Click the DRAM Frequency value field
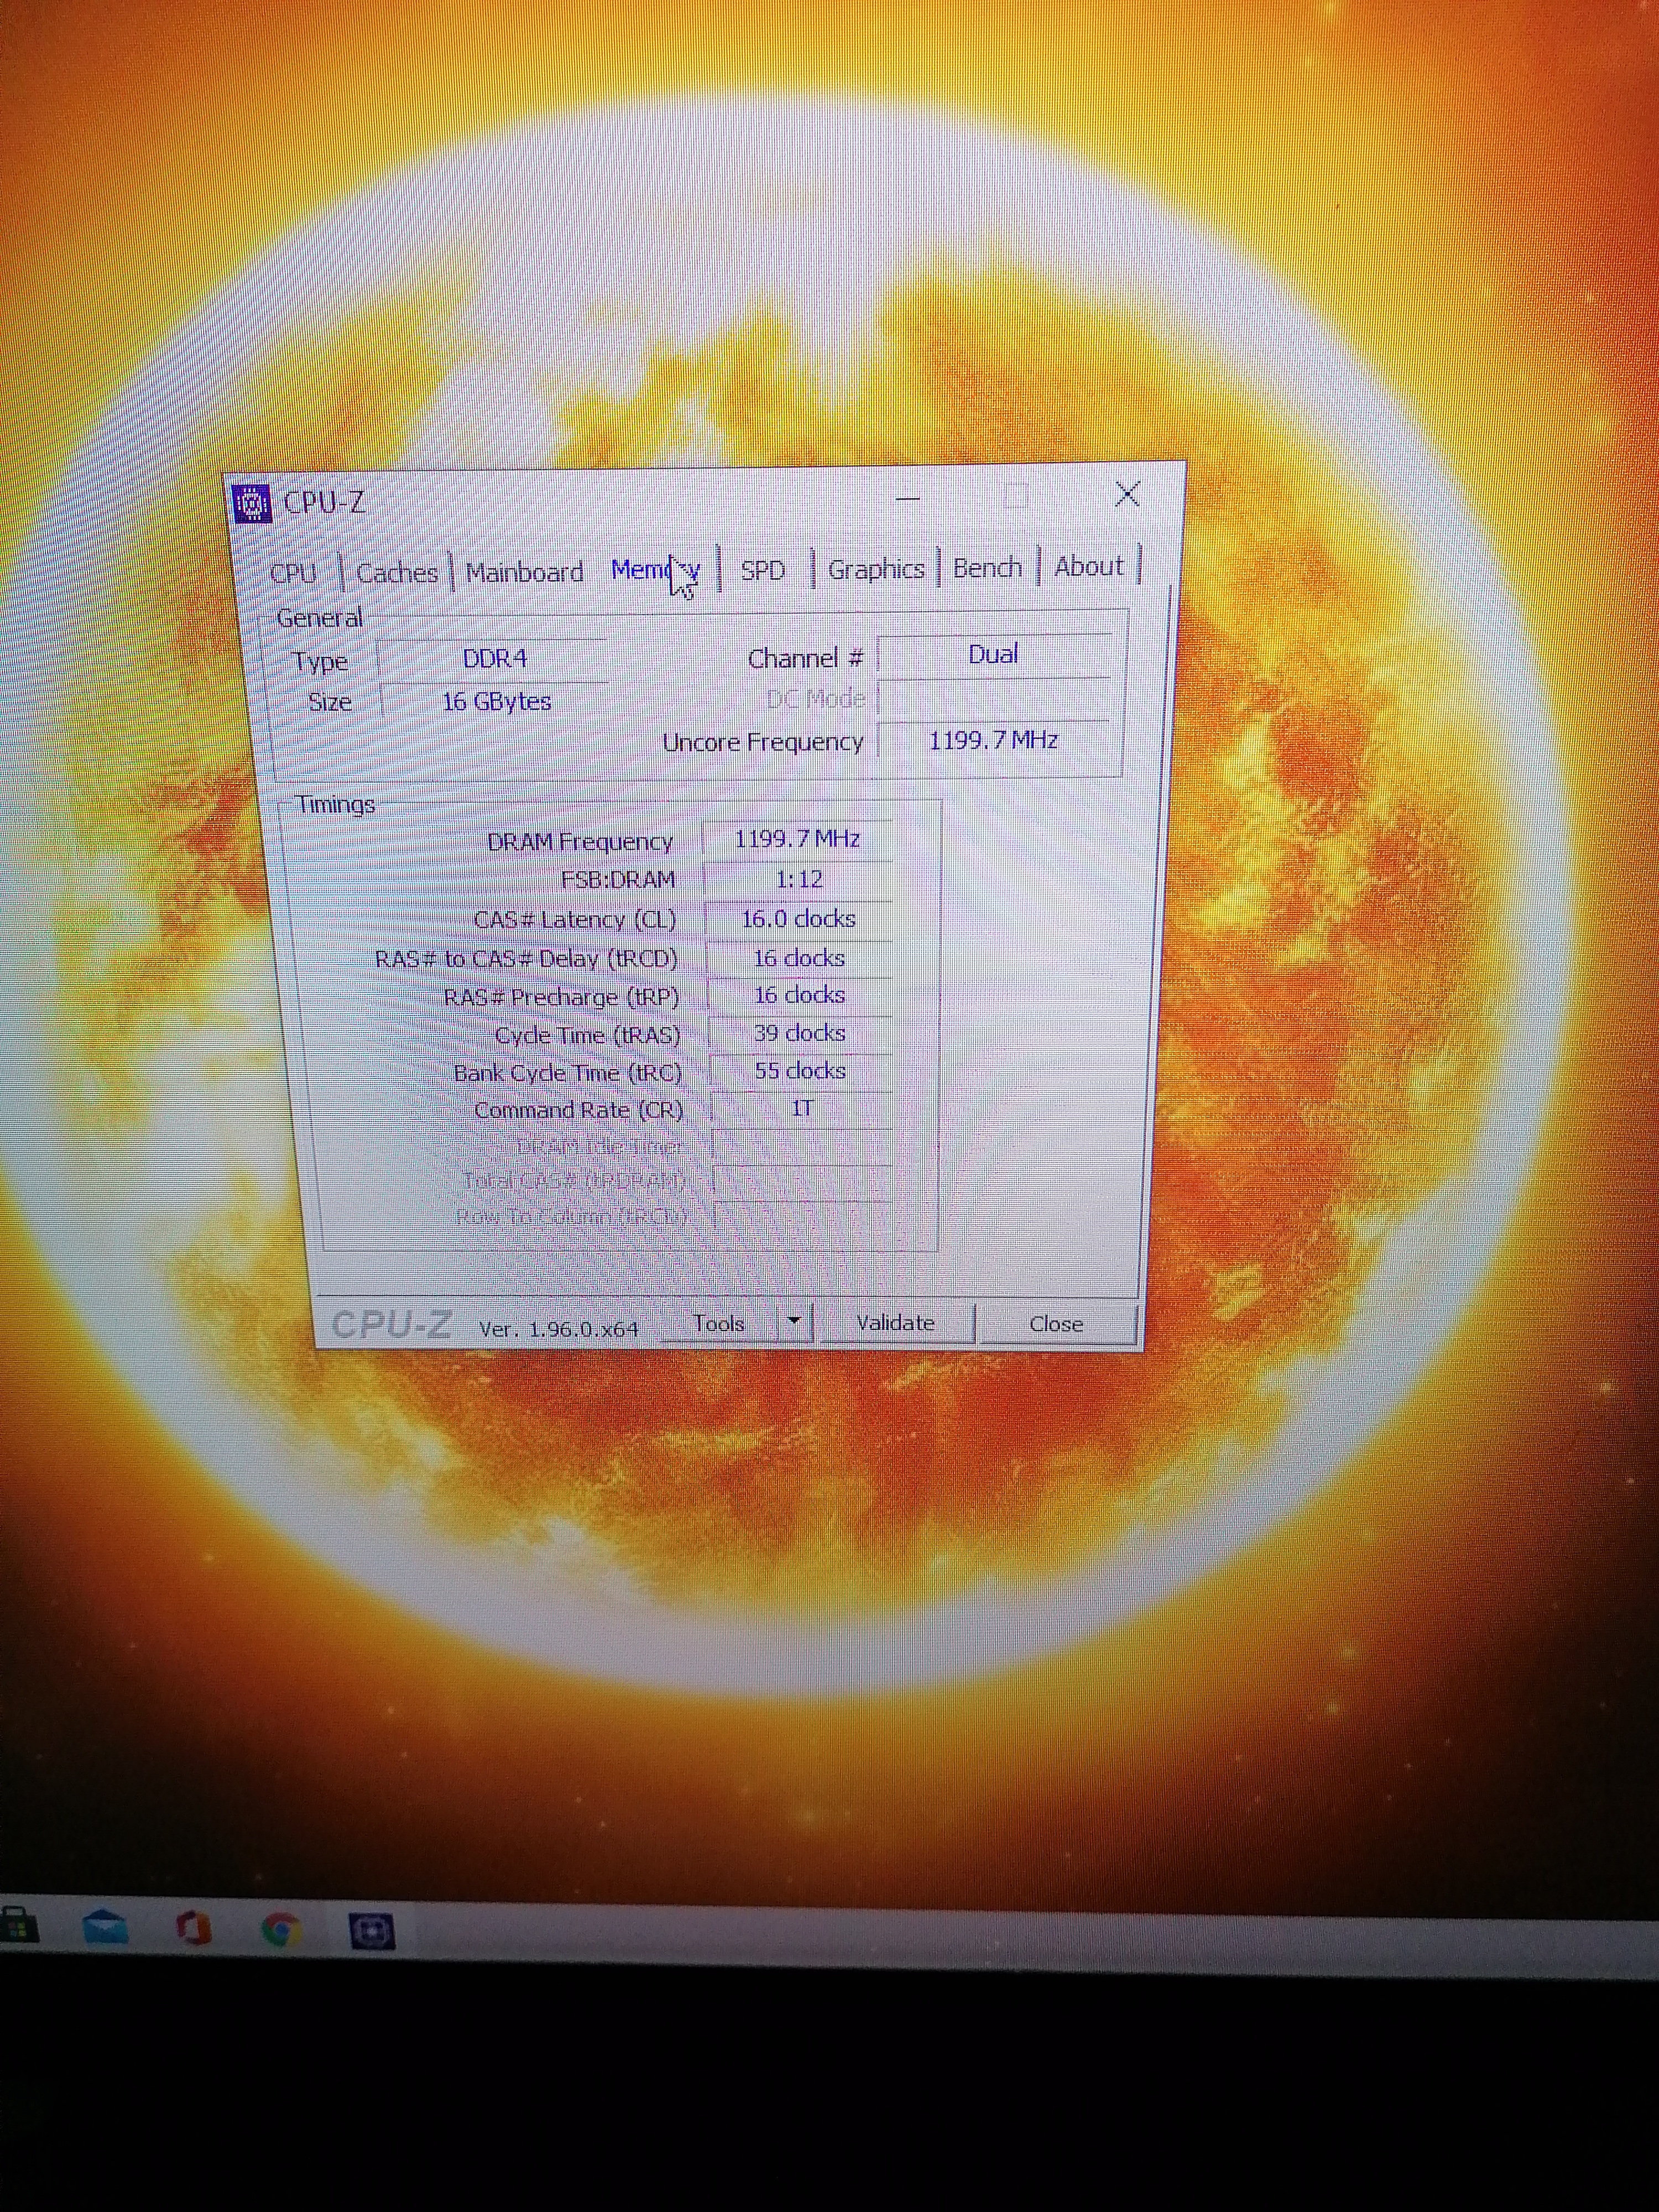This screenshot has height=2212, width=1659. pyautogui.click(x=797, y=839)
